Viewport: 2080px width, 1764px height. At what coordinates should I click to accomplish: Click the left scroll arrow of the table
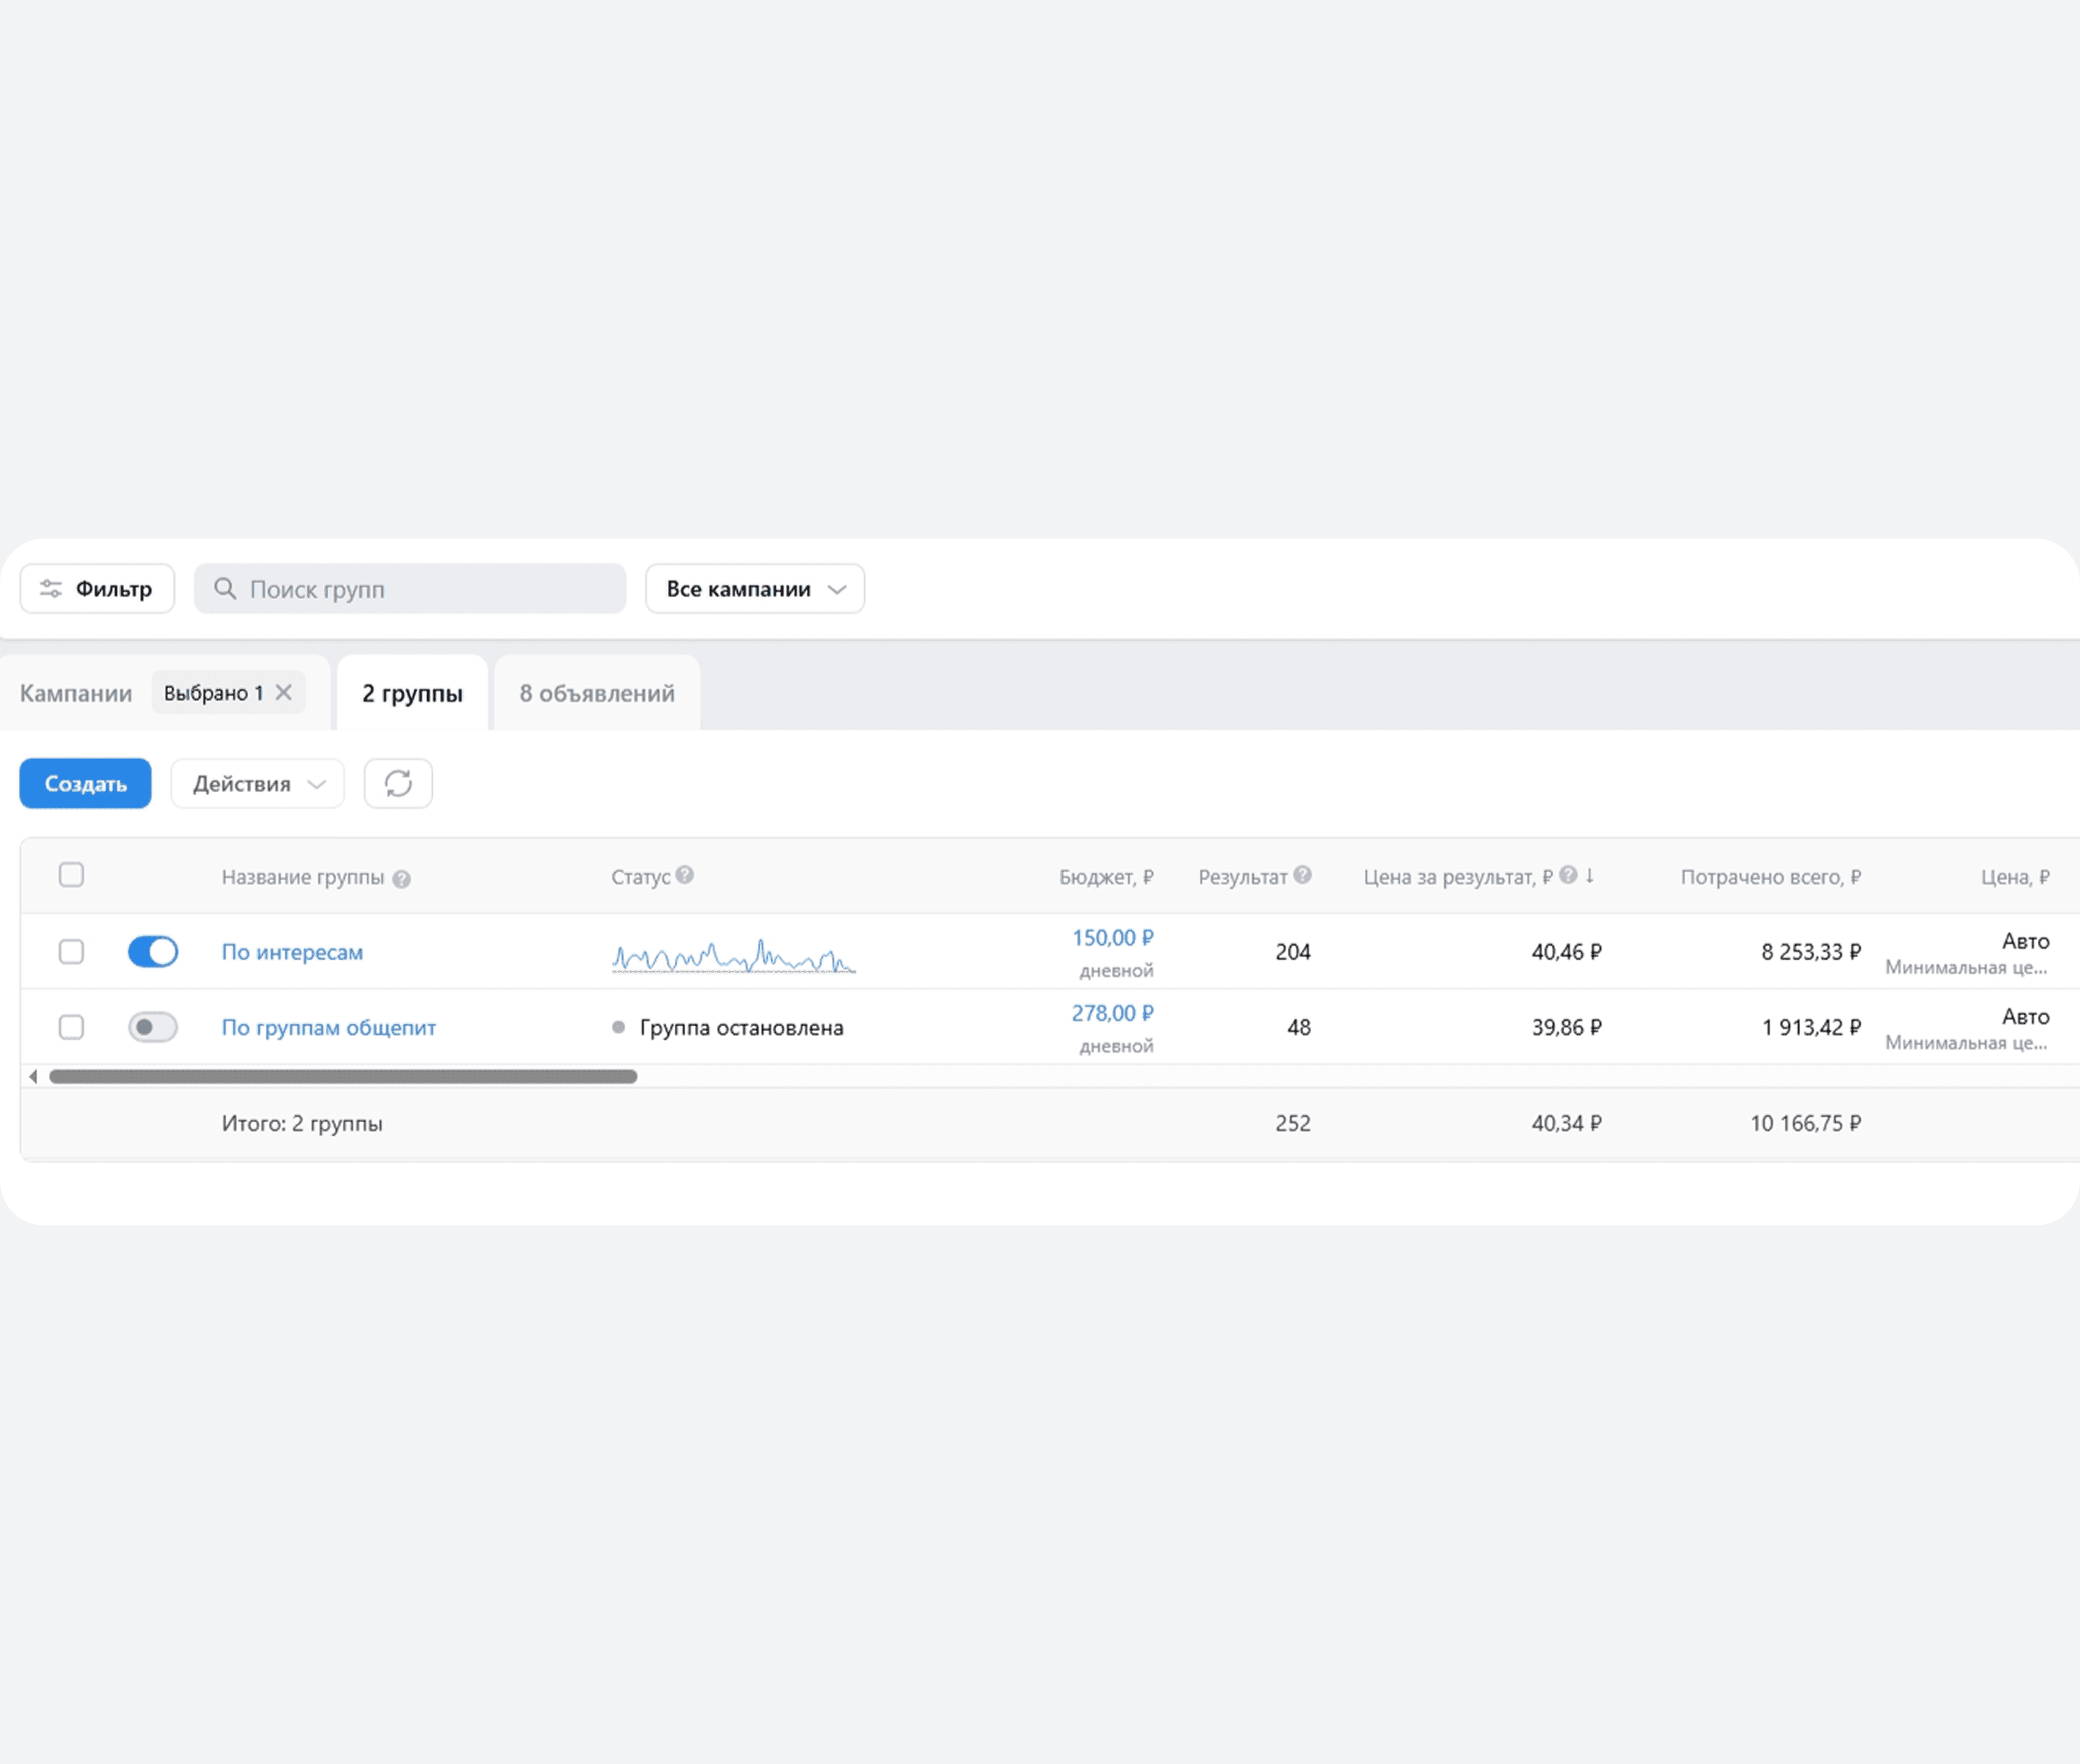click(x=33, y=1076)
